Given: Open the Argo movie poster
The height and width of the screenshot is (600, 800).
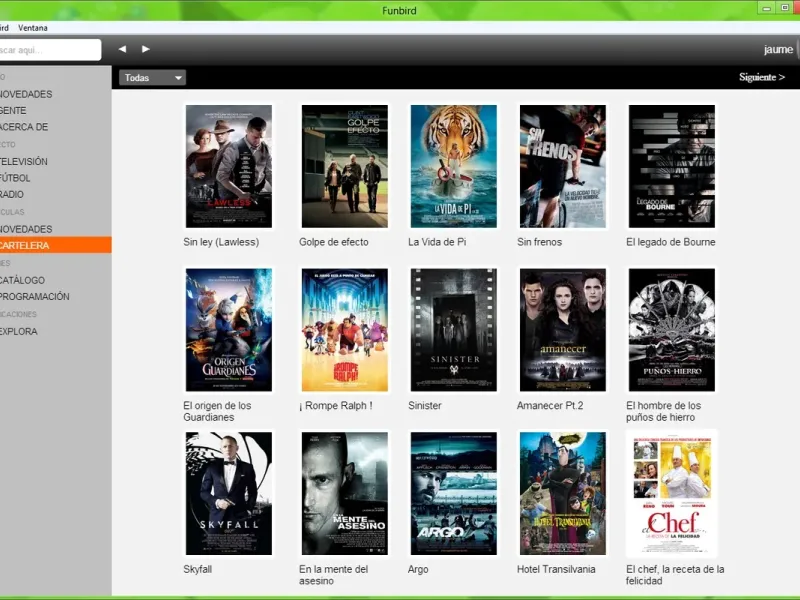Looking at the screenshot, I should pyautogui.click(x=454, y=493).
